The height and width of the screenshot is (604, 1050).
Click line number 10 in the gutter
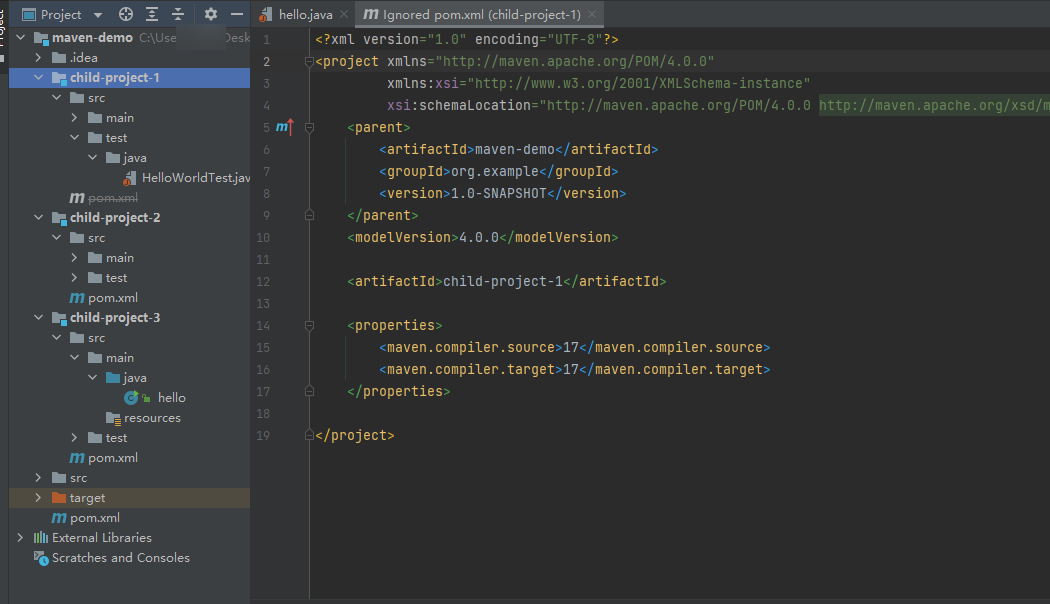pos(263,238)
